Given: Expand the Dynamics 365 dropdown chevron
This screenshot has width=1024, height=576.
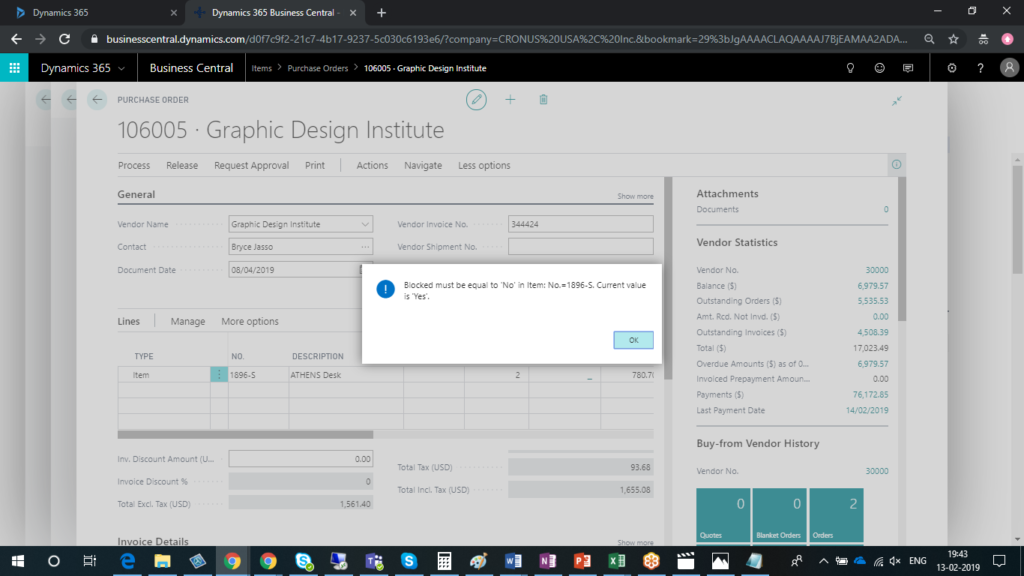Looking at the screenshot, I should pos(122,68).
